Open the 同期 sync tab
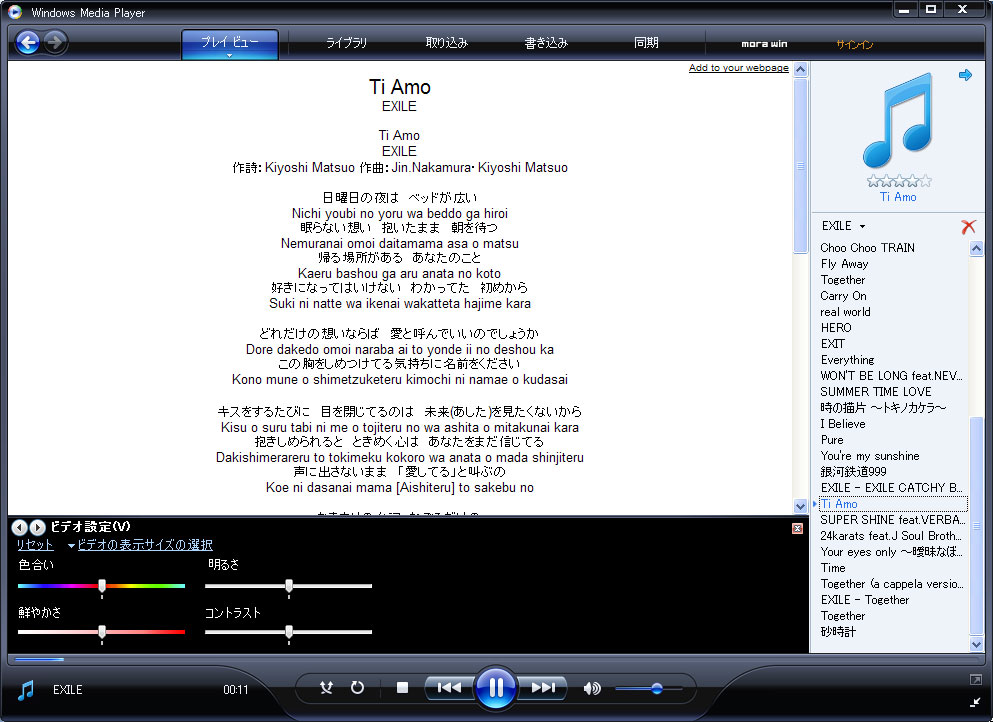 click(646, 43)
